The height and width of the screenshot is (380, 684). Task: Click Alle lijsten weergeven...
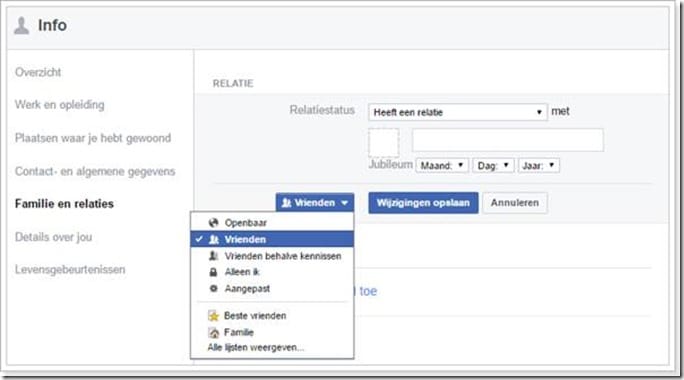tap(256, 348)
